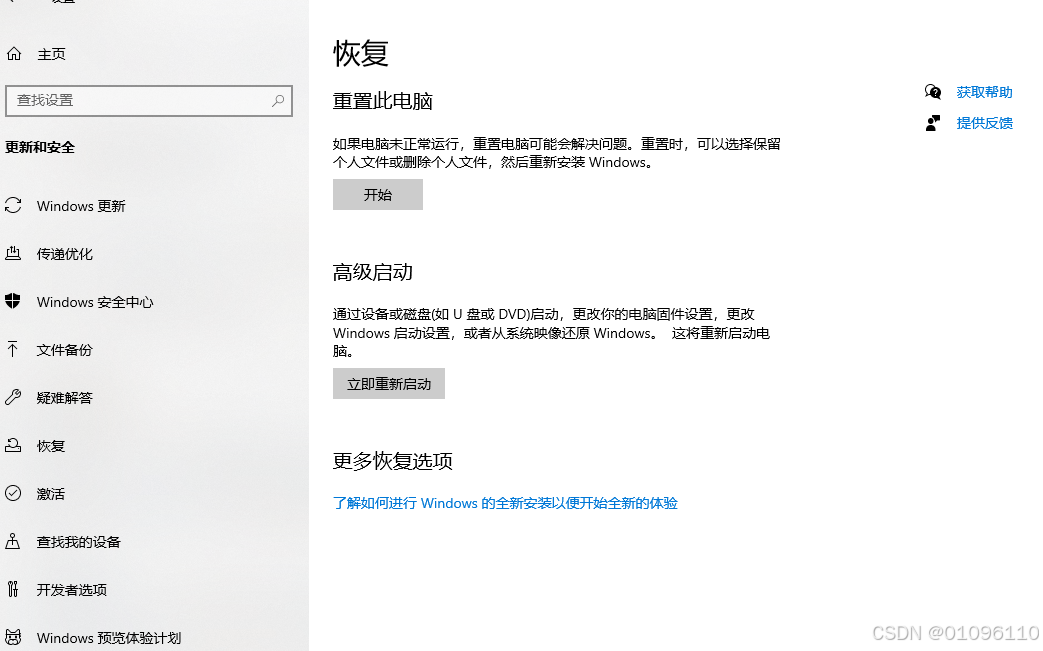Click the large 恢复 page title
The width and height of the screenshot is (1043, 651).
361,53
